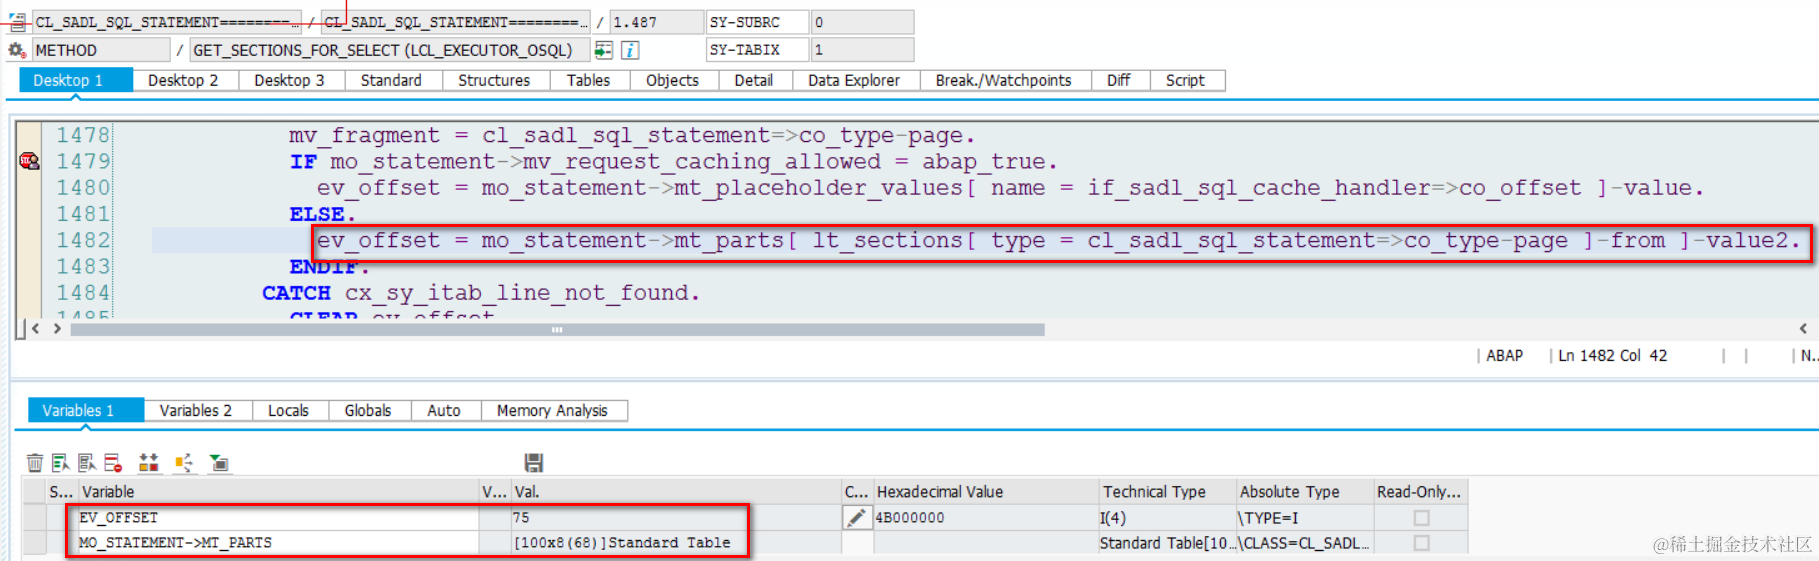
Task: Toggle the Read-Only checkbox for MO_STATEMENT->MT_PARTS
Action: coord(1421,543)
